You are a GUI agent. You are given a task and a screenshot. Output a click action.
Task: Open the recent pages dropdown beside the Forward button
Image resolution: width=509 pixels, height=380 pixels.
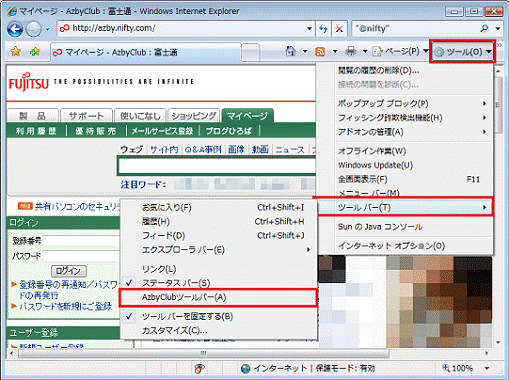point(48,29)
